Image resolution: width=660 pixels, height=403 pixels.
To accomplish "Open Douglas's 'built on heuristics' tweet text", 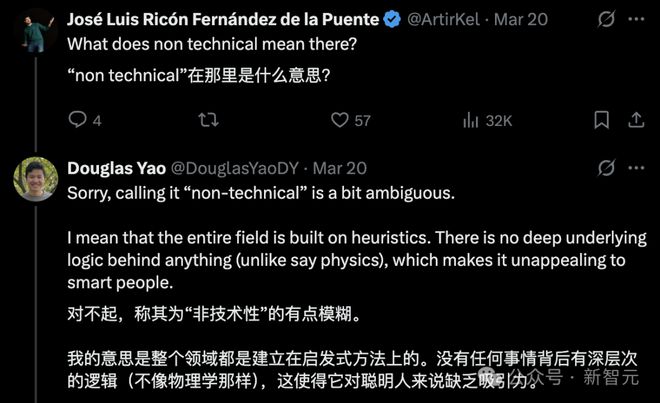I will point(340,259).
